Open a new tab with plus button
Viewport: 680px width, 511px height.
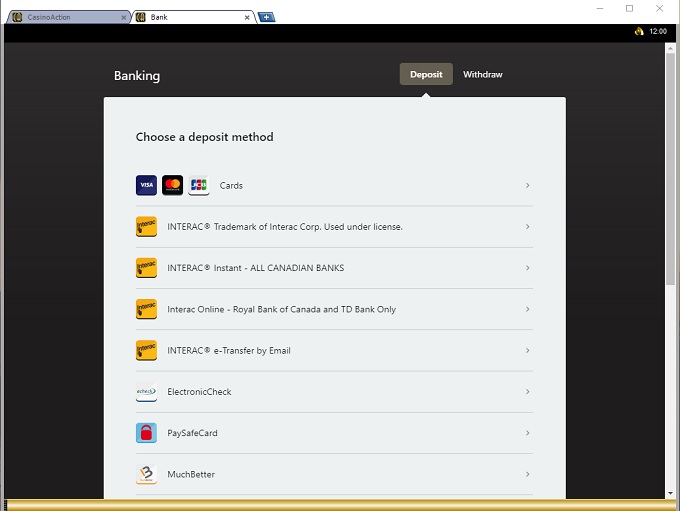click(x=266, y=17)
